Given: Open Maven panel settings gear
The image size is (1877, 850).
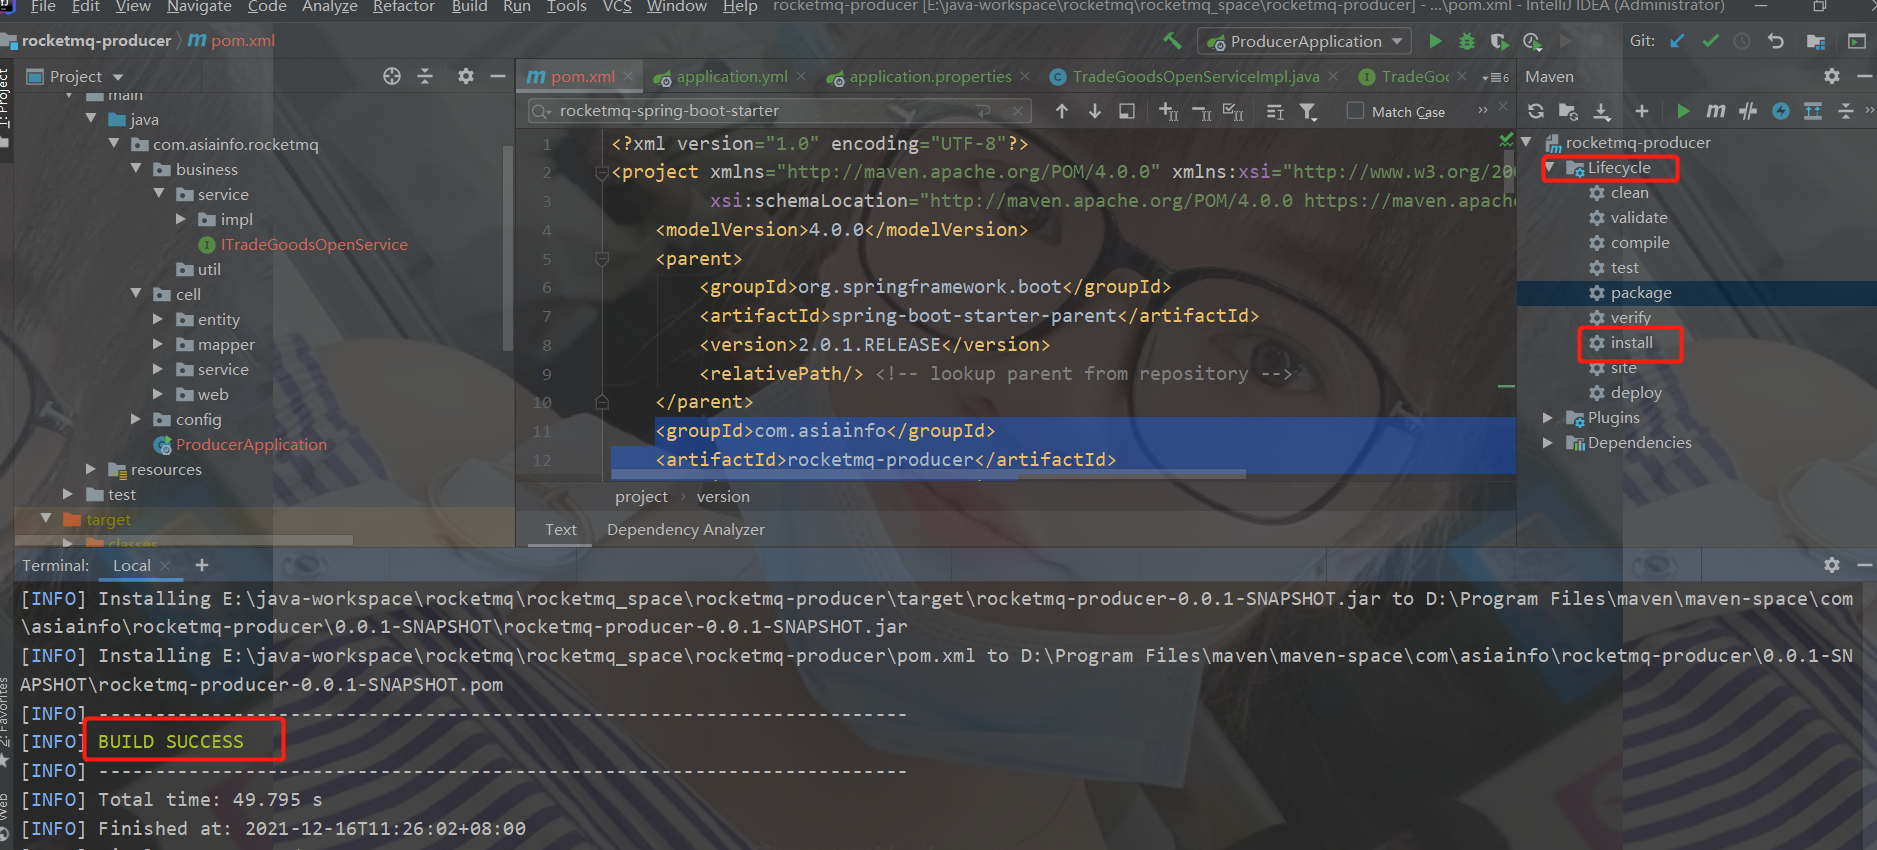Looking at the screenshot, I should [1831, 76].
